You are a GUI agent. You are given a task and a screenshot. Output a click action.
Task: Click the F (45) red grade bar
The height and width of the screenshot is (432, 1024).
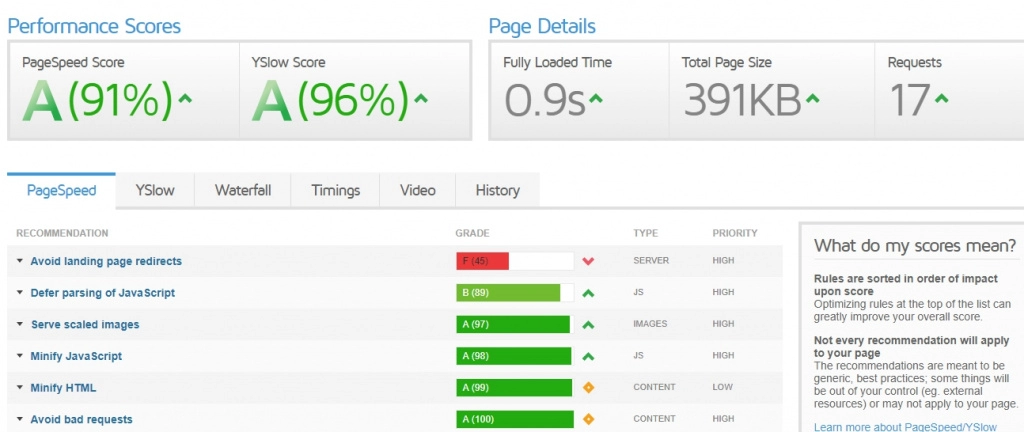[483, 262]
